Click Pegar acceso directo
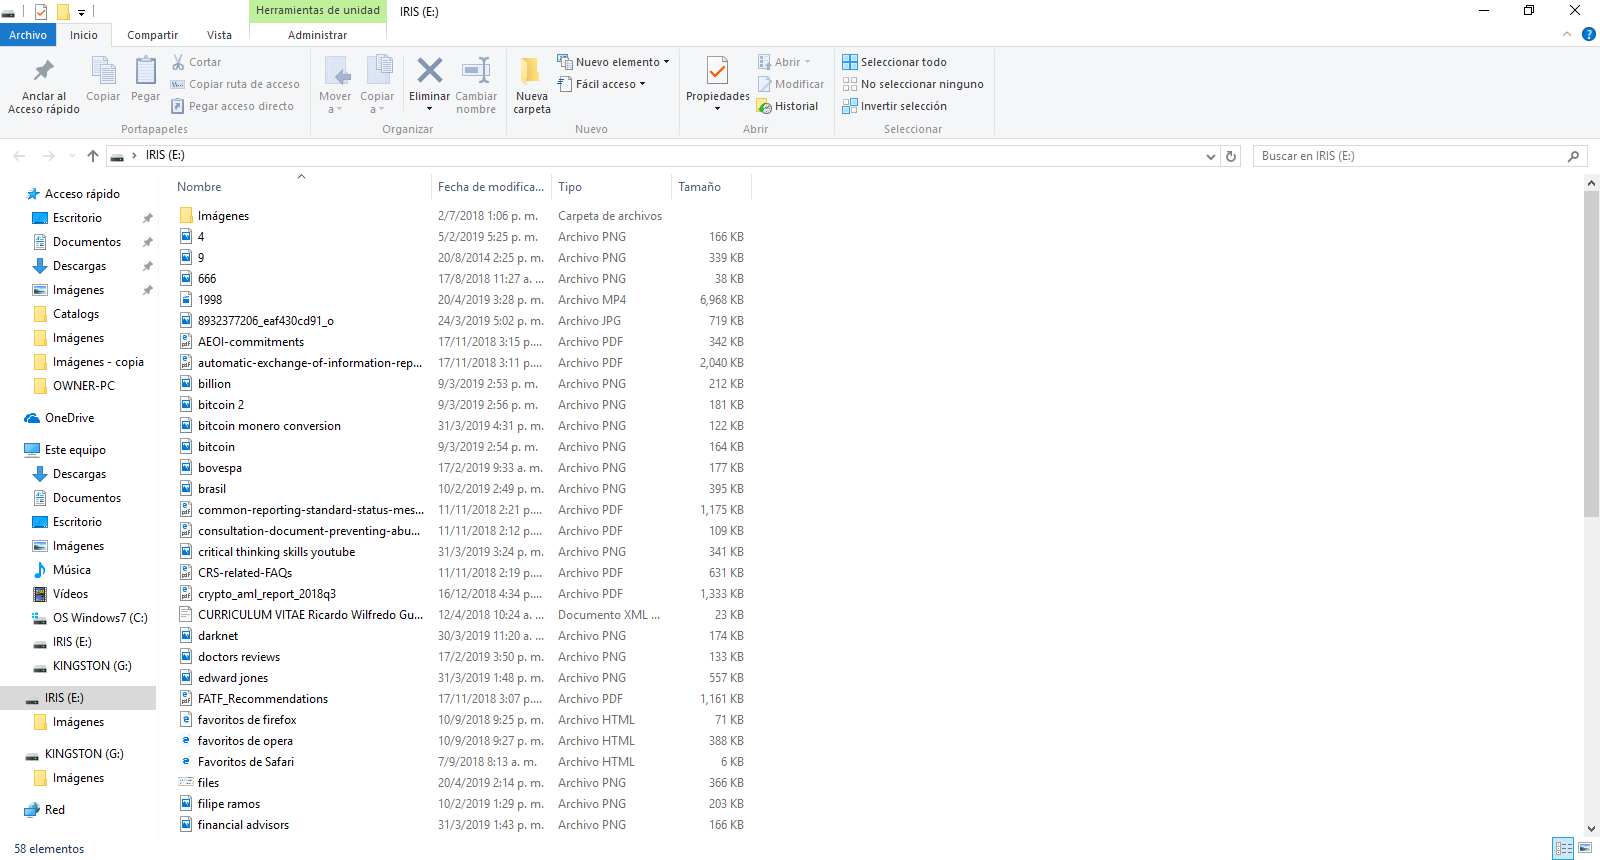Image resolution: width=1600 pixels, height=860 pixels. [x=232, y=106]
